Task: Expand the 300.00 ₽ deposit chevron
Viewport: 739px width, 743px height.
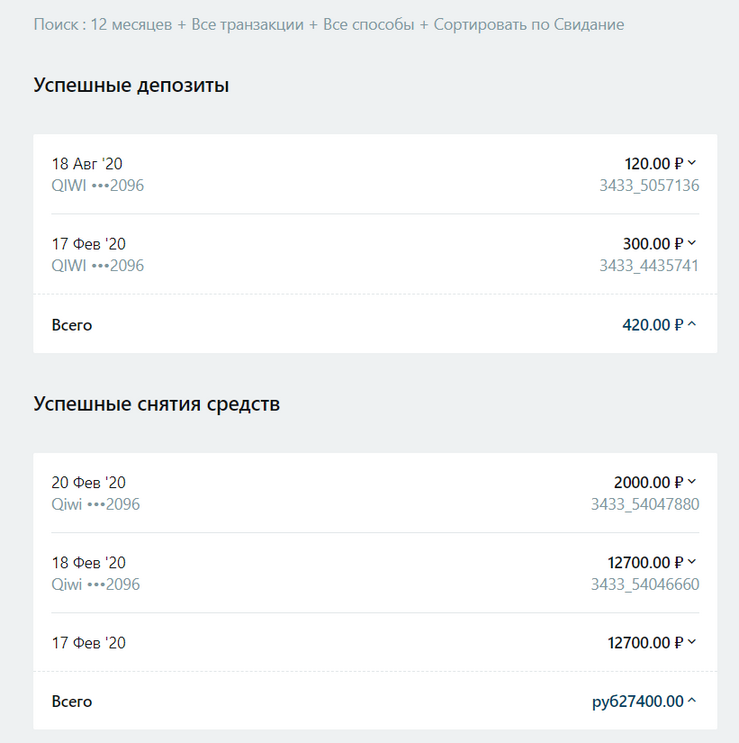Action: coord(692,243)
